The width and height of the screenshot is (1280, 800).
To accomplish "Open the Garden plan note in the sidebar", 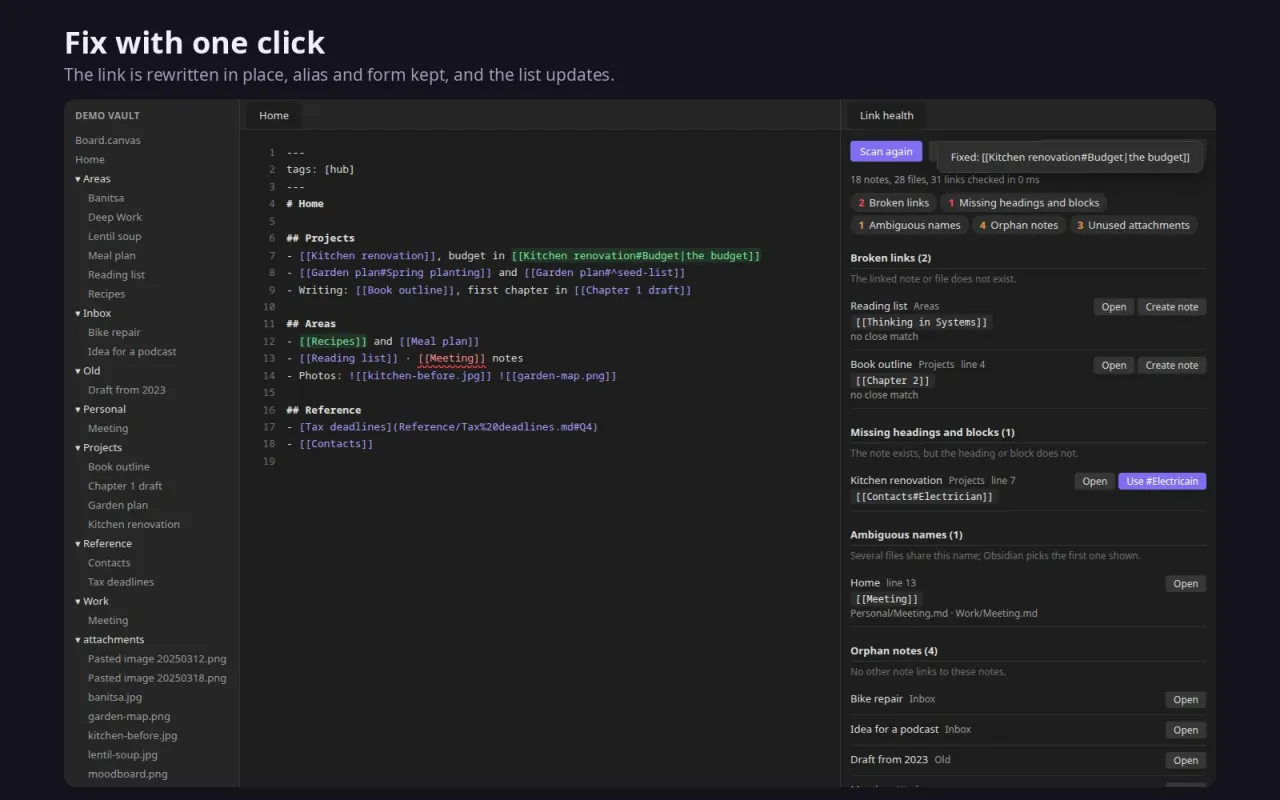I will (118, 505).
